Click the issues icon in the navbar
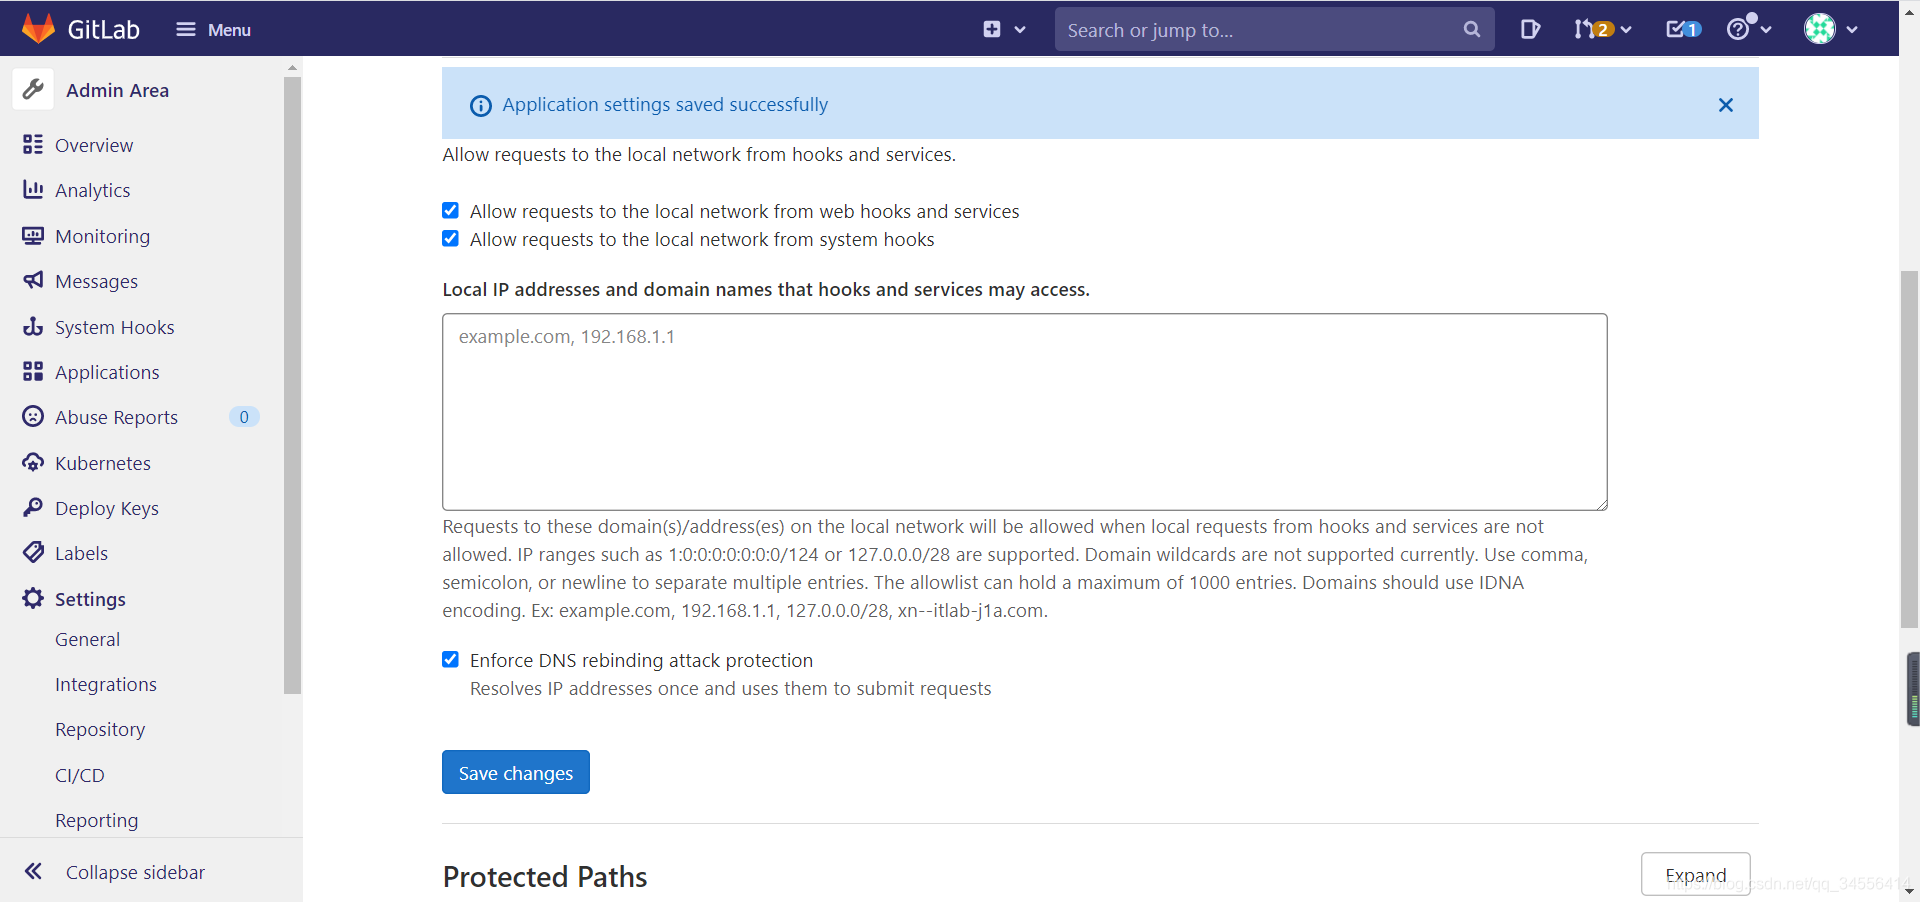This screenshot has width=1920, height=902. [1529, 29]
